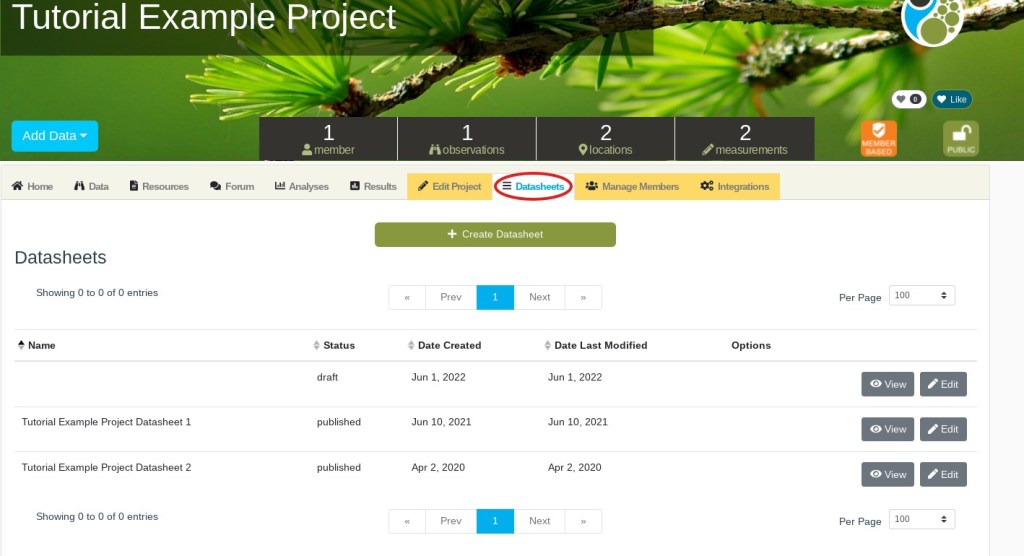Go to Next page in top pagination

tap(539, 297)
